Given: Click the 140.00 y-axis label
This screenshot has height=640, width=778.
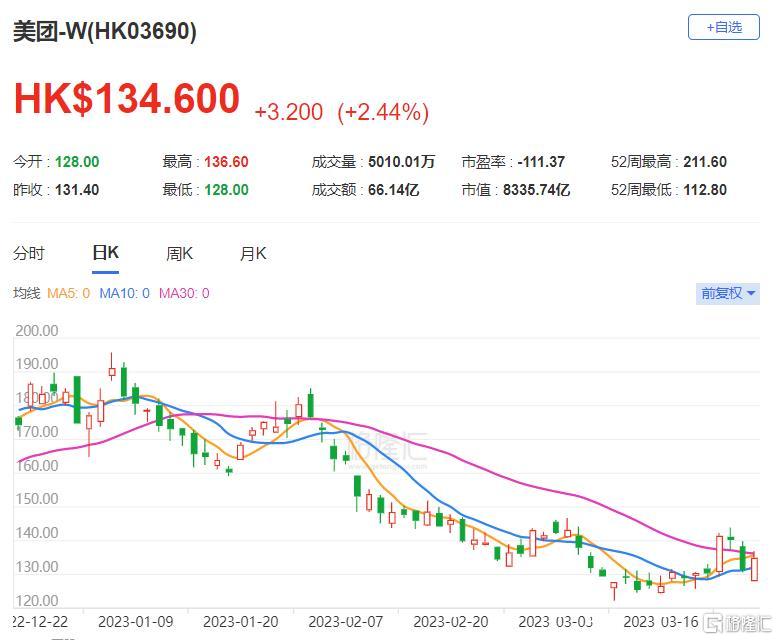Looking at the screenshot, I should pos(37,533).
